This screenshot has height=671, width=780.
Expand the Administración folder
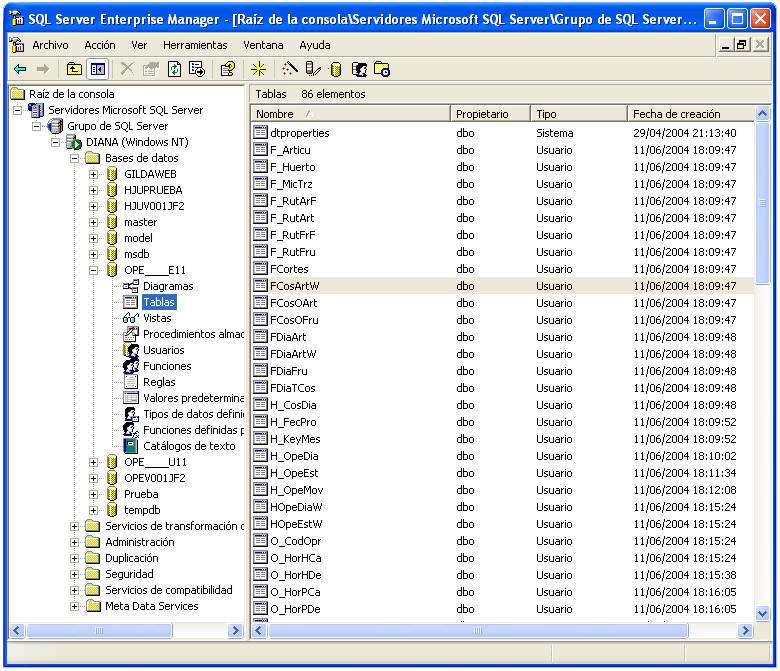[74, 542]
